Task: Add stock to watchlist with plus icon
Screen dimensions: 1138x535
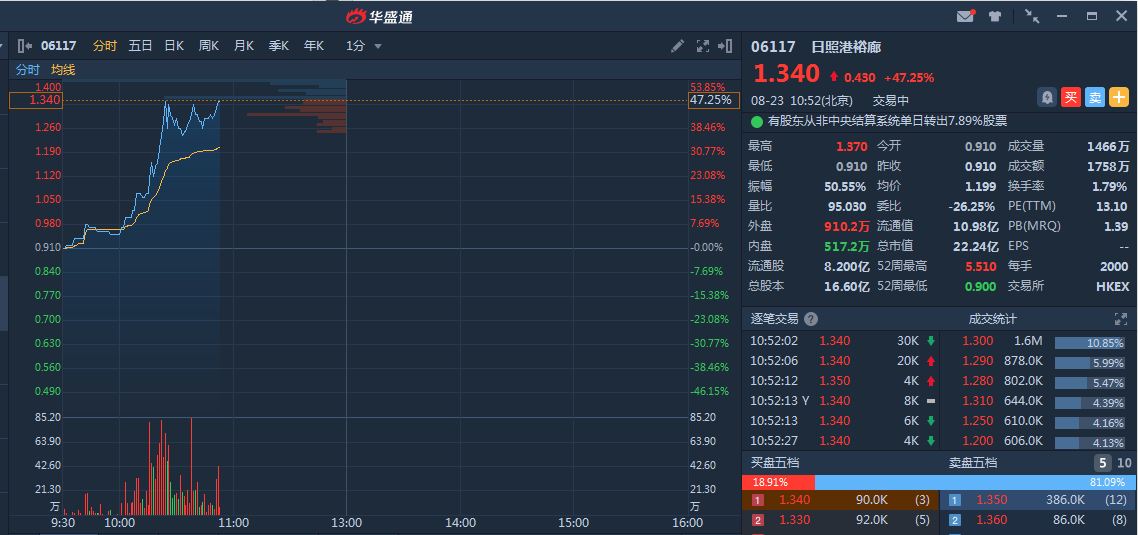Action: (x=1119, y=97)
